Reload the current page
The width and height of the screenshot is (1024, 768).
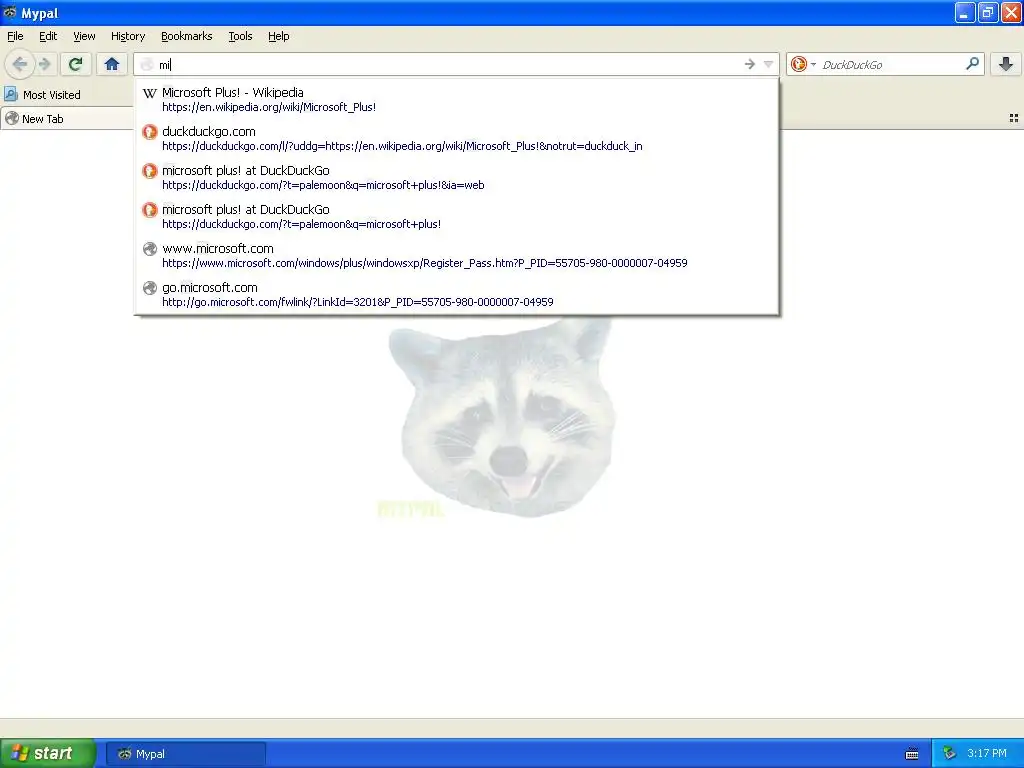click(x=76, y=64)
